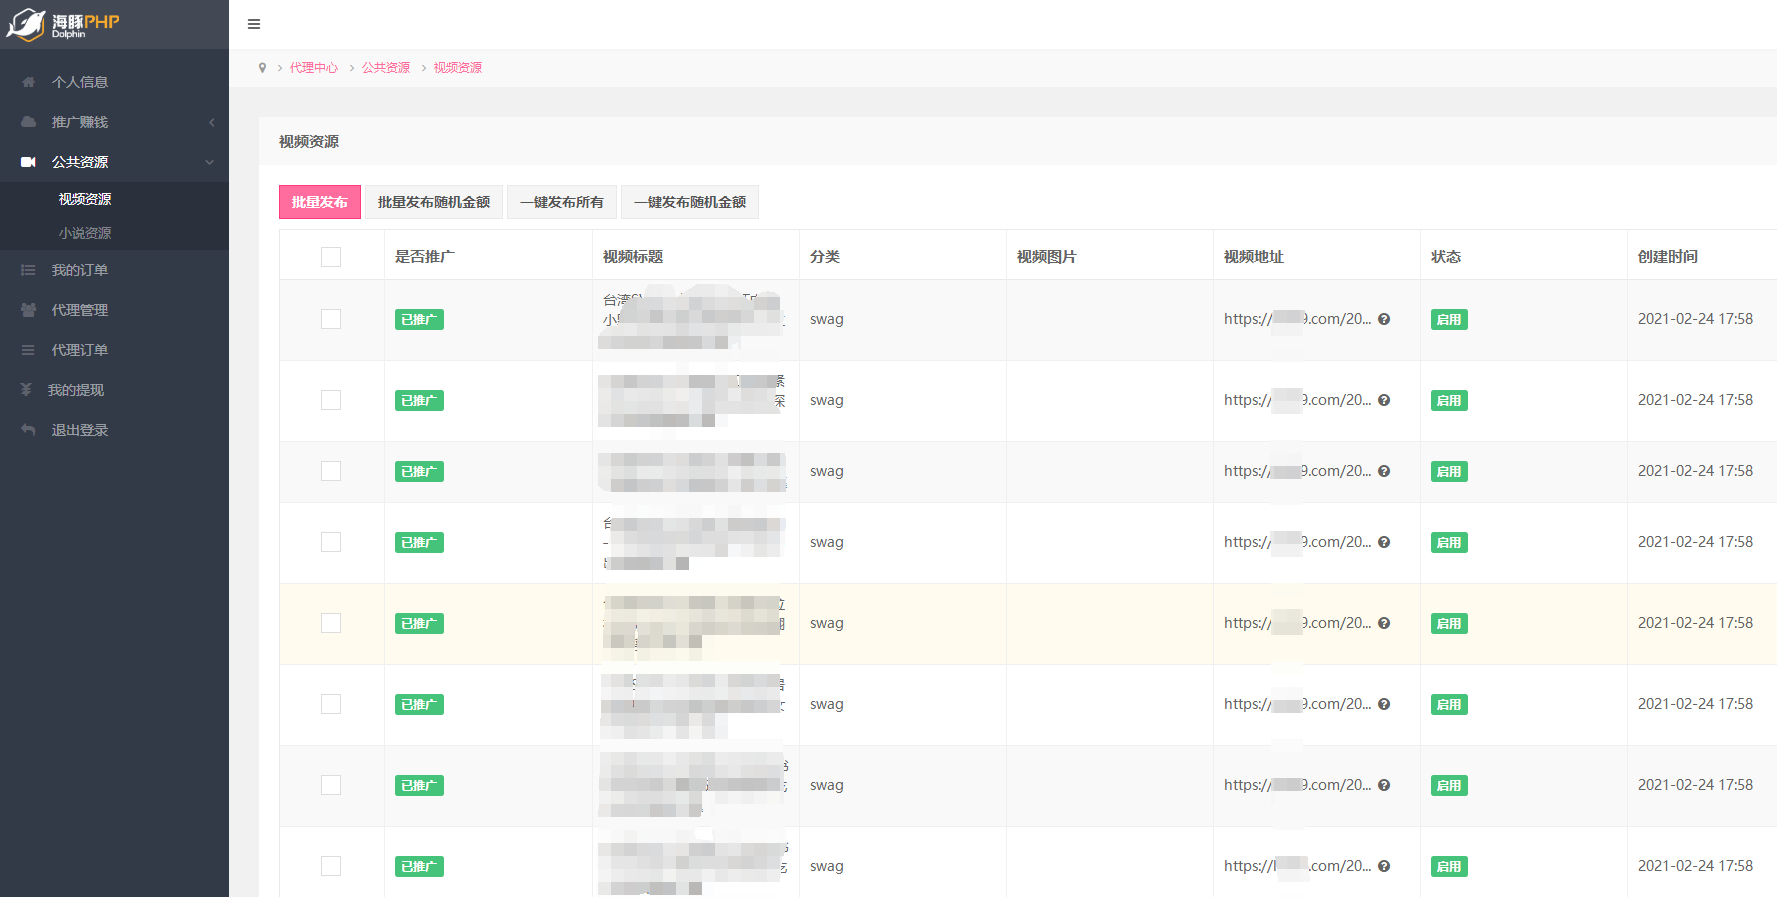Click the location pin breadcrumb icon

(262, 68)
